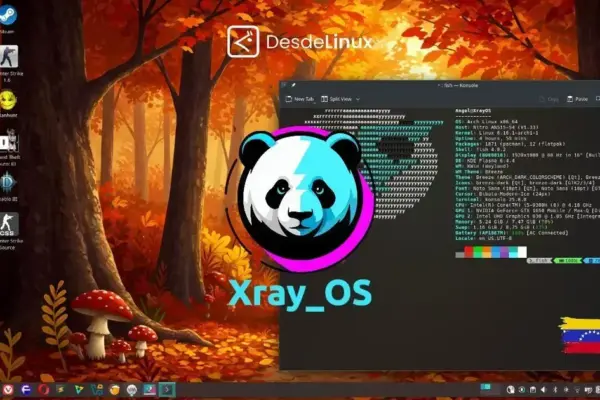600x400 pixels.
Task: Switch desktops using the taskbar pager
Action: [x=490, y=389]
